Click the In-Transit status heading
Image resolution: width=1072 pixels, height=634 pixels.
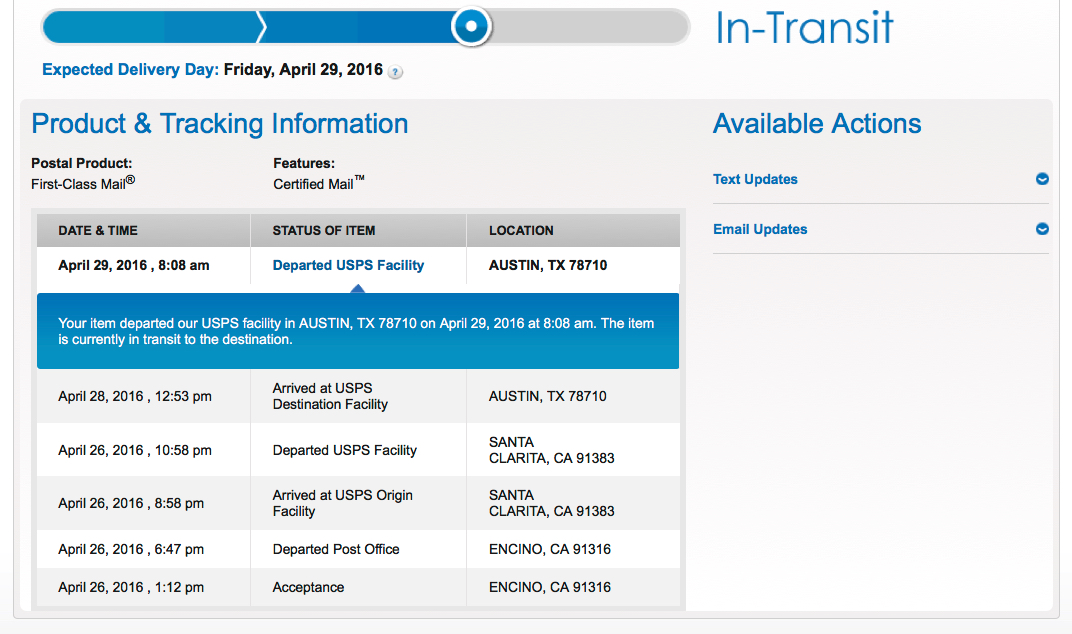click(804, 28)
